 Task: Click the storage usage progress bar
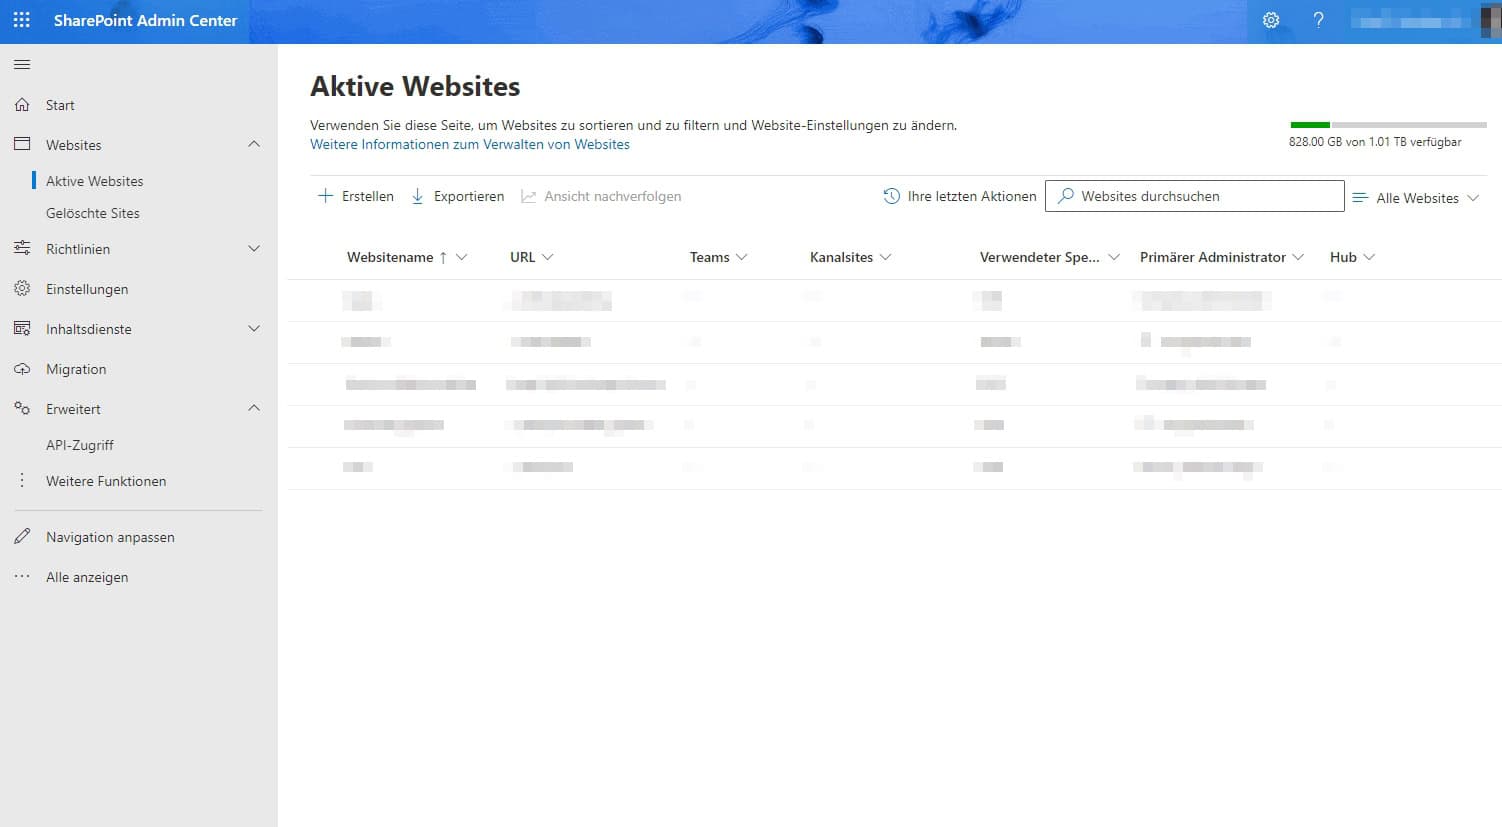pyautogui.click(x=1388, y=124)
